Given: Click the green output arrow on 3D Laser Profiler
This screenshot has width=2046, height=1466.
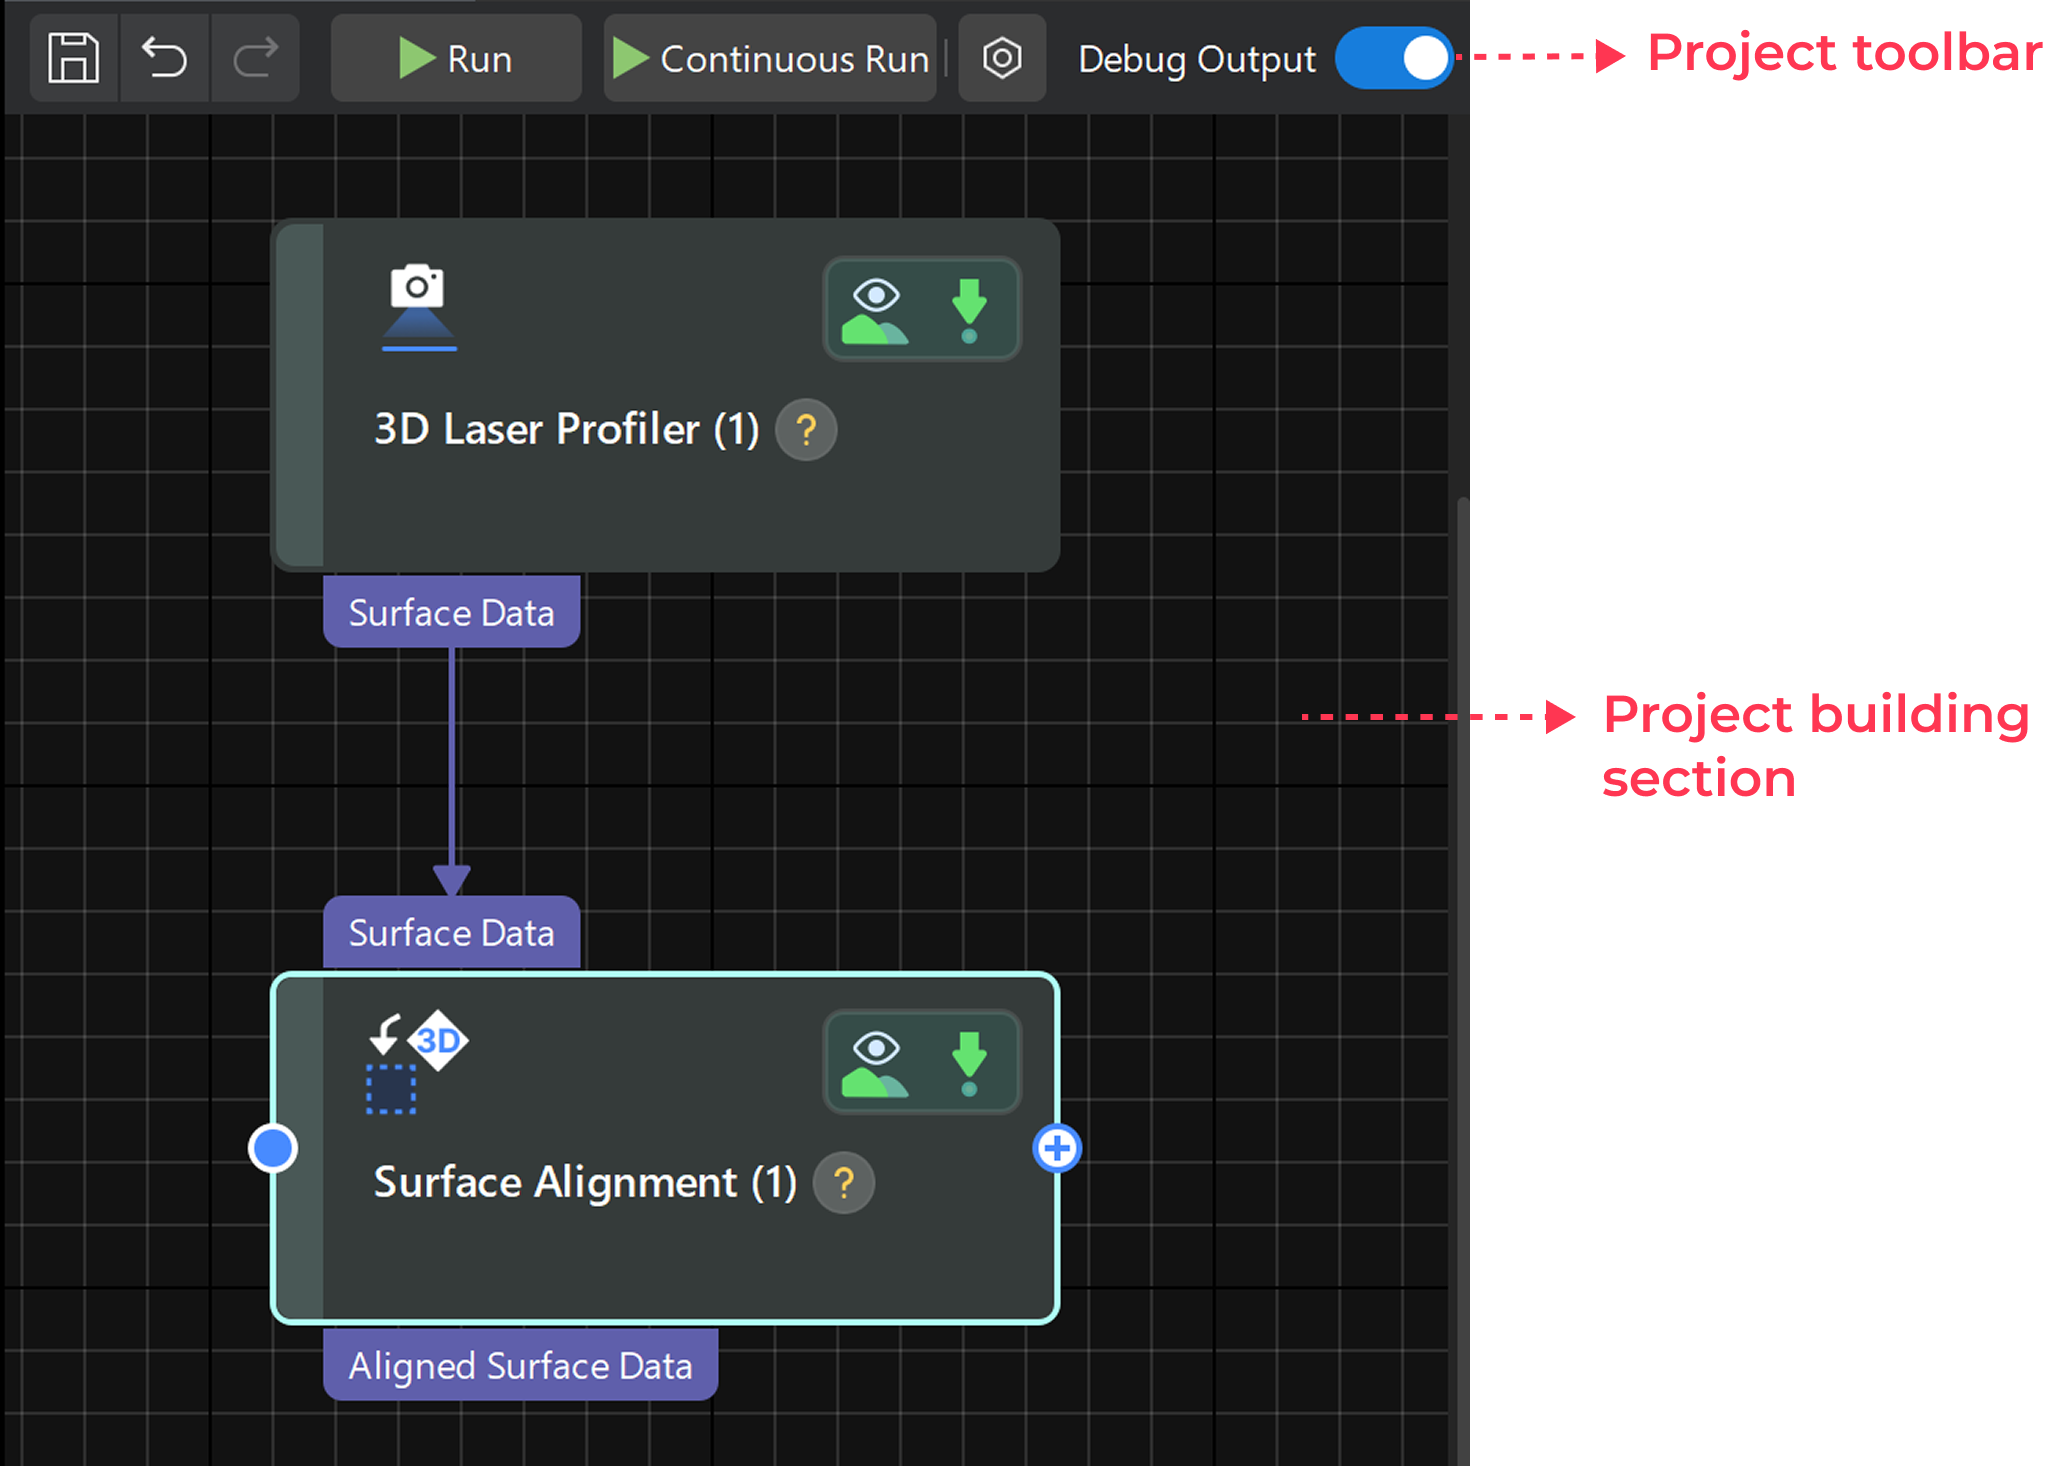Looking at the screenshot, I should (967, 300).
